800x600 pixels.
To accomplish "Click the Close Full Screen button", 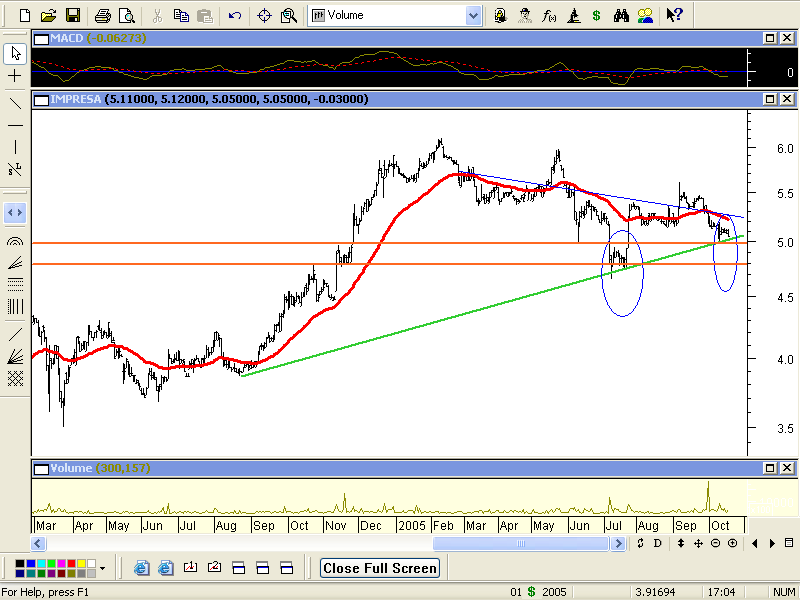I will tap(380, 568).
